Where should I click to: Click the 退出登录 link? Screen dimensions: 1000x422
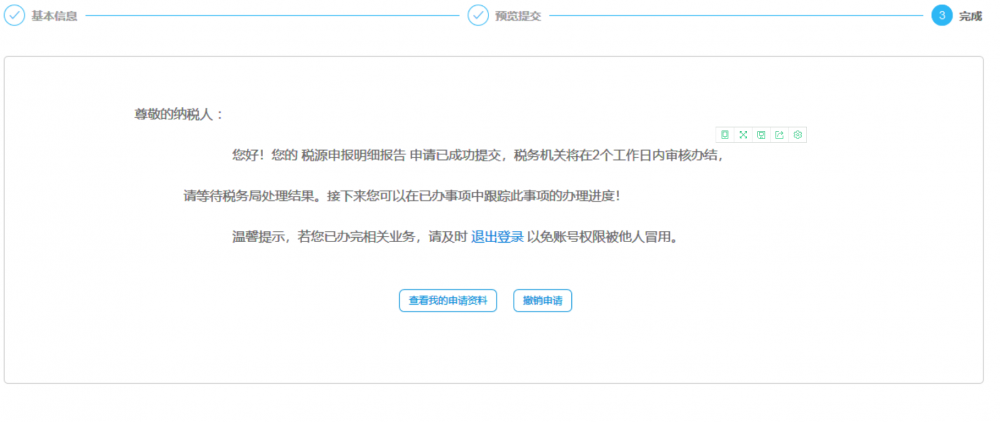(497, 238)
